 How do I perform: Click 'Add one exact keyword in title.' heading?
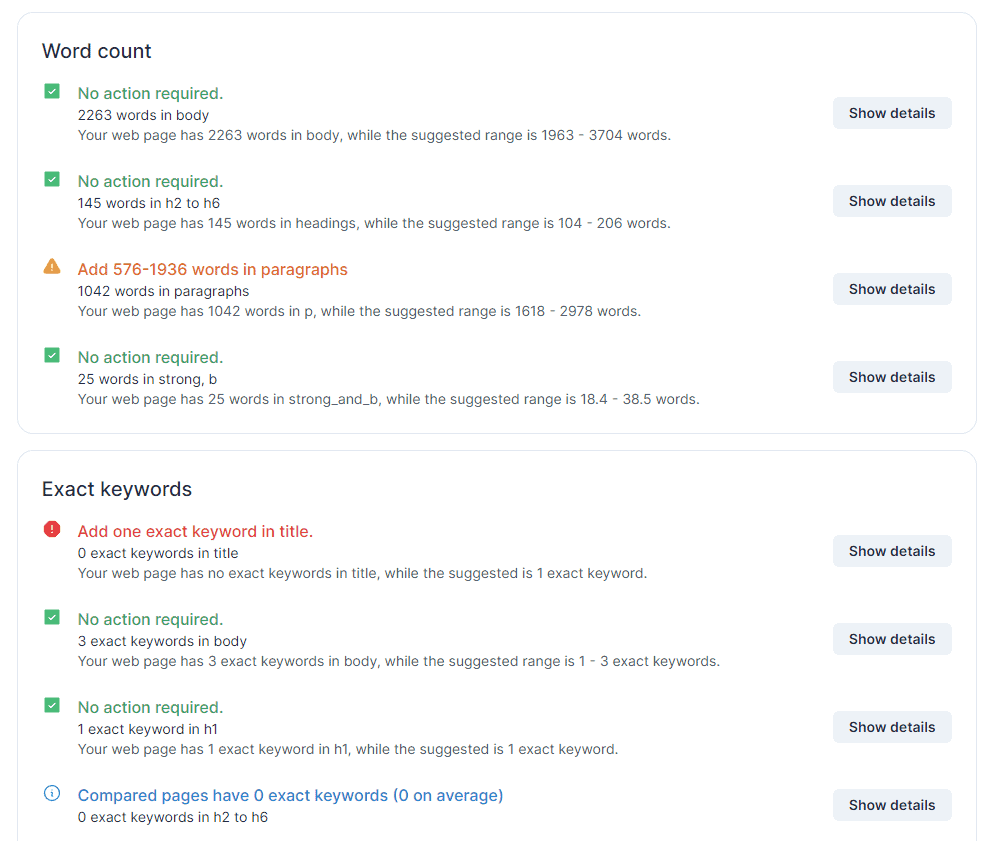tap(195, 532)
